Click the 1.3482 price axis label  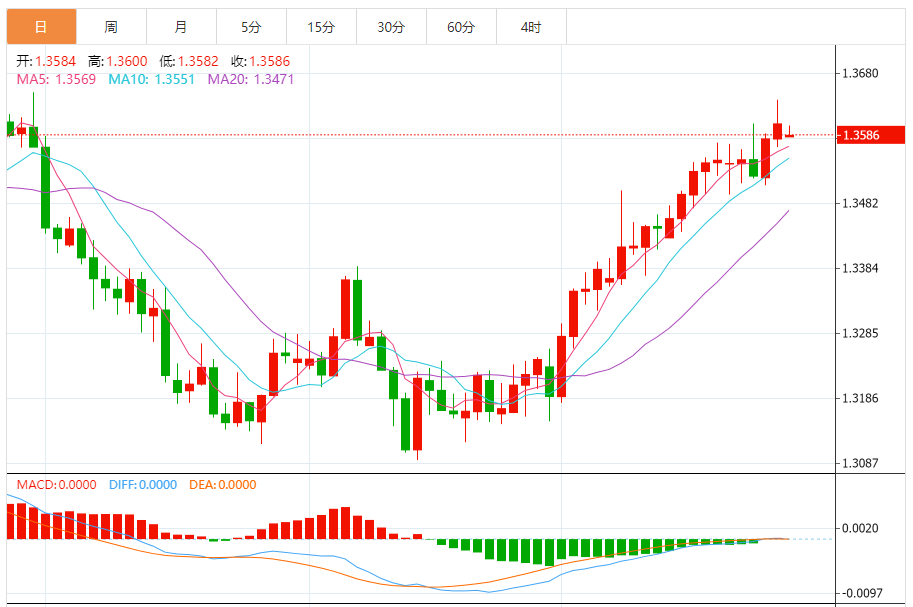tap(861, 203)
